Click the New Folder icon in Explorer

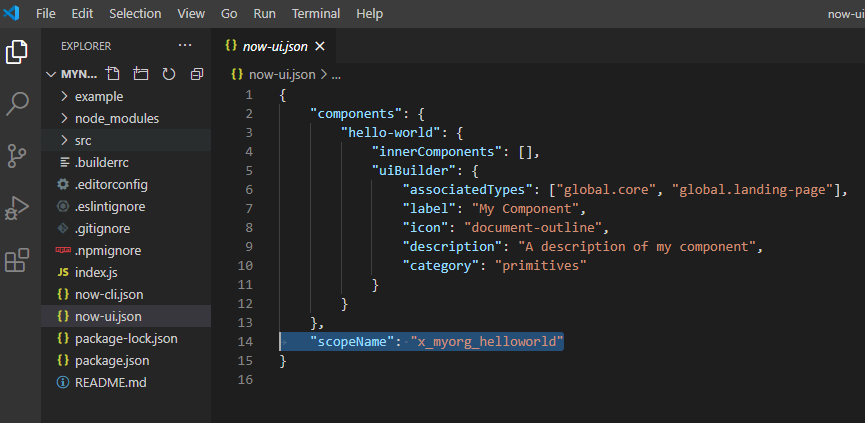point(141,74)
